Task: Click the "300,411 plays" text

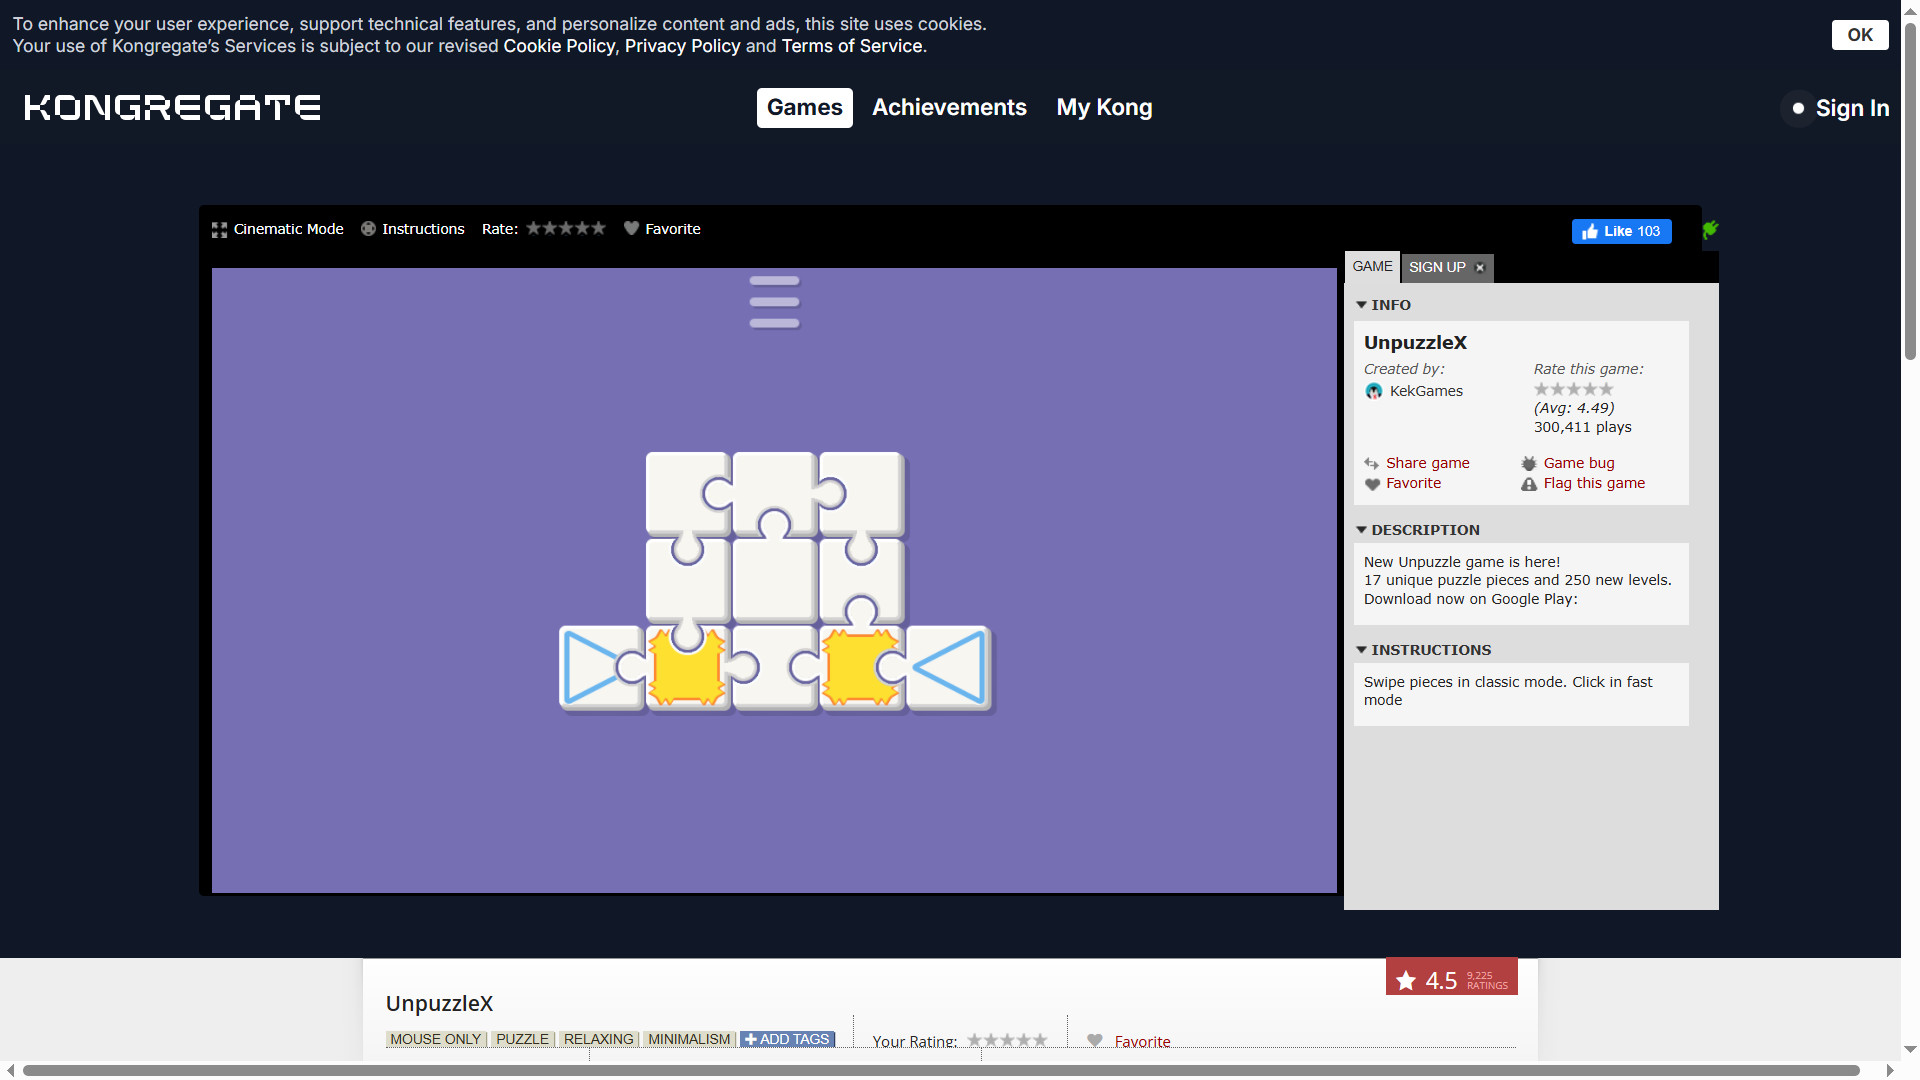Action: pos(1582,427)
